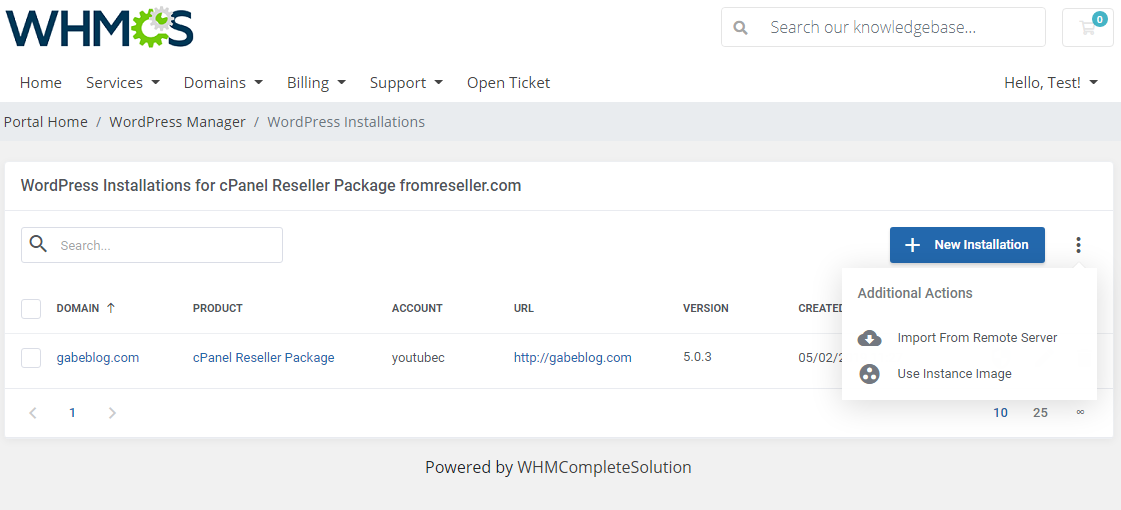This screenshot has height=510, width=1121.
Task: Open the gabeblog.com domain link
Action: coord(98,358)
